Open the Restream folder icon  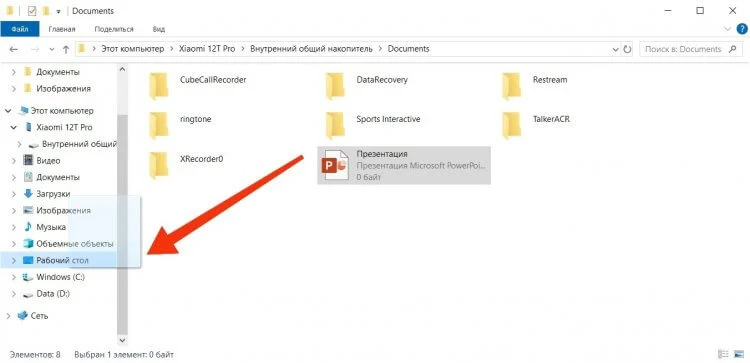point(511,86)
